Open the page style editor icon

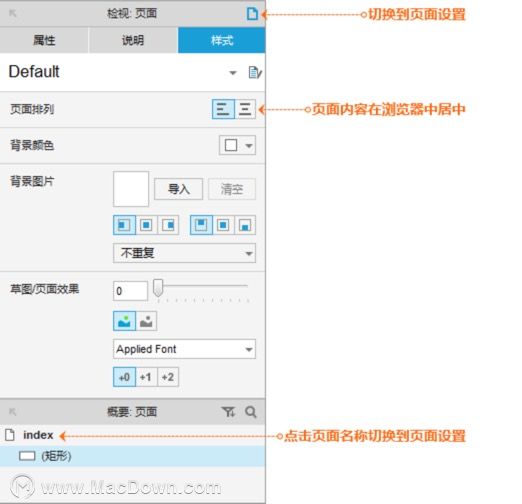(255, 72)
